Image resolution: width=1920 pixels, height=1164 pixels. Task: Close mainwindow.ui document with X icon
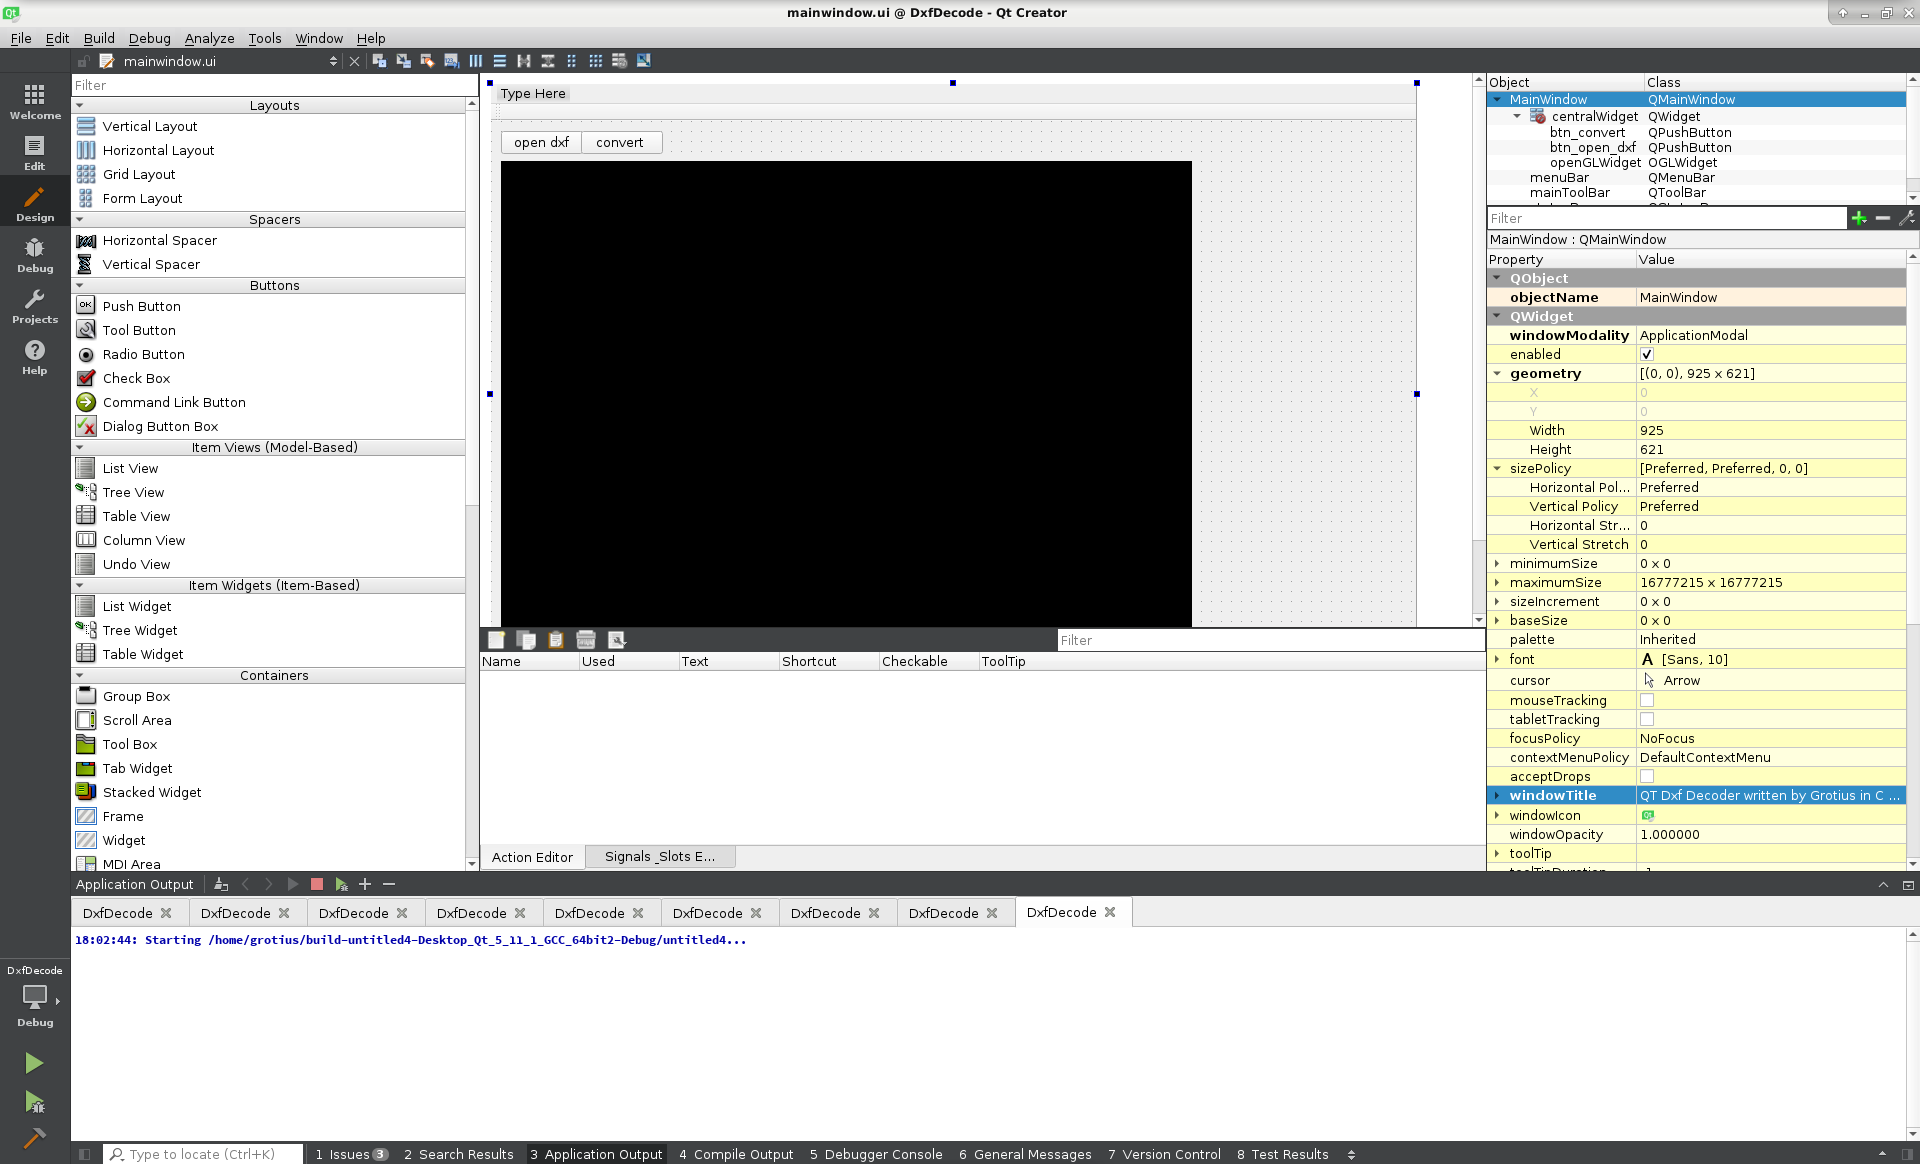pyautogui.click(x=354, y=61)
